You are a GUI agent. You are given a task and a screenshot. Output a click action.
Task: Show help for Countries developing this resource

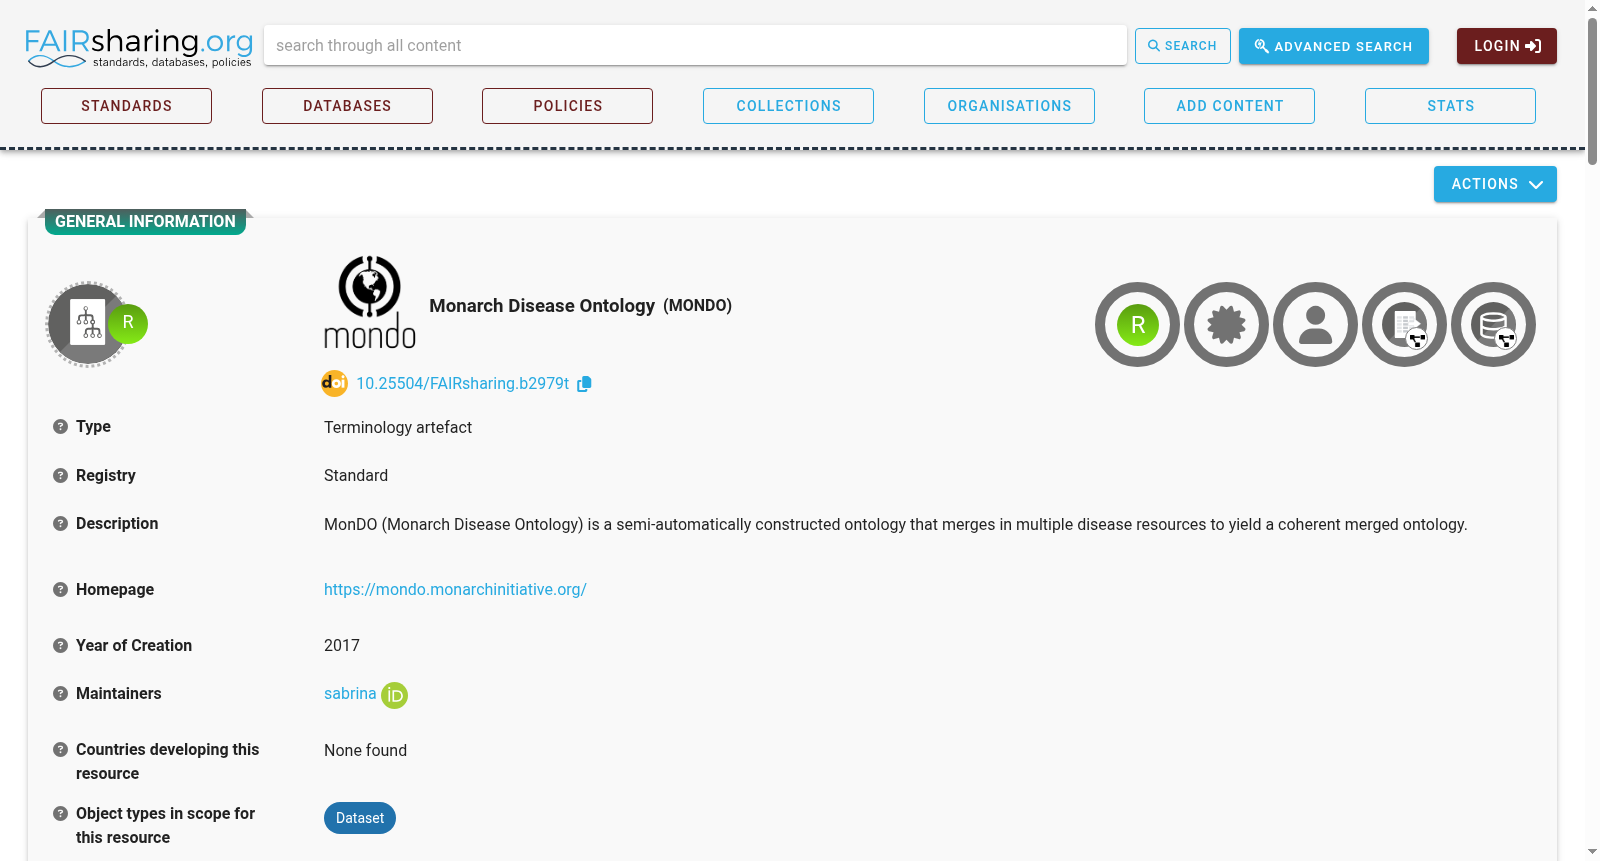pyautogui.click(x=60, y=750)
